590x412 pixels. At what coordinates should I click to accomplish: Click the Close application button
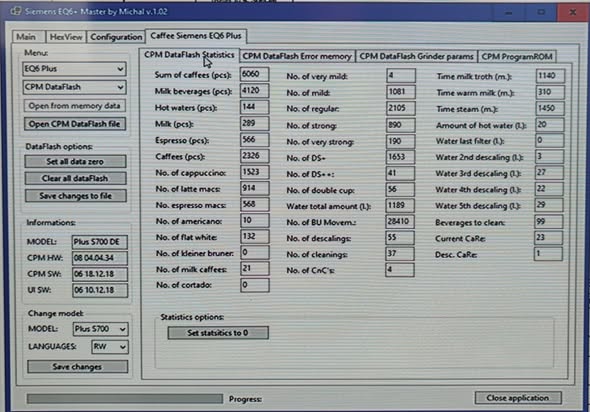pyautogui.click(x=518, y=398)
